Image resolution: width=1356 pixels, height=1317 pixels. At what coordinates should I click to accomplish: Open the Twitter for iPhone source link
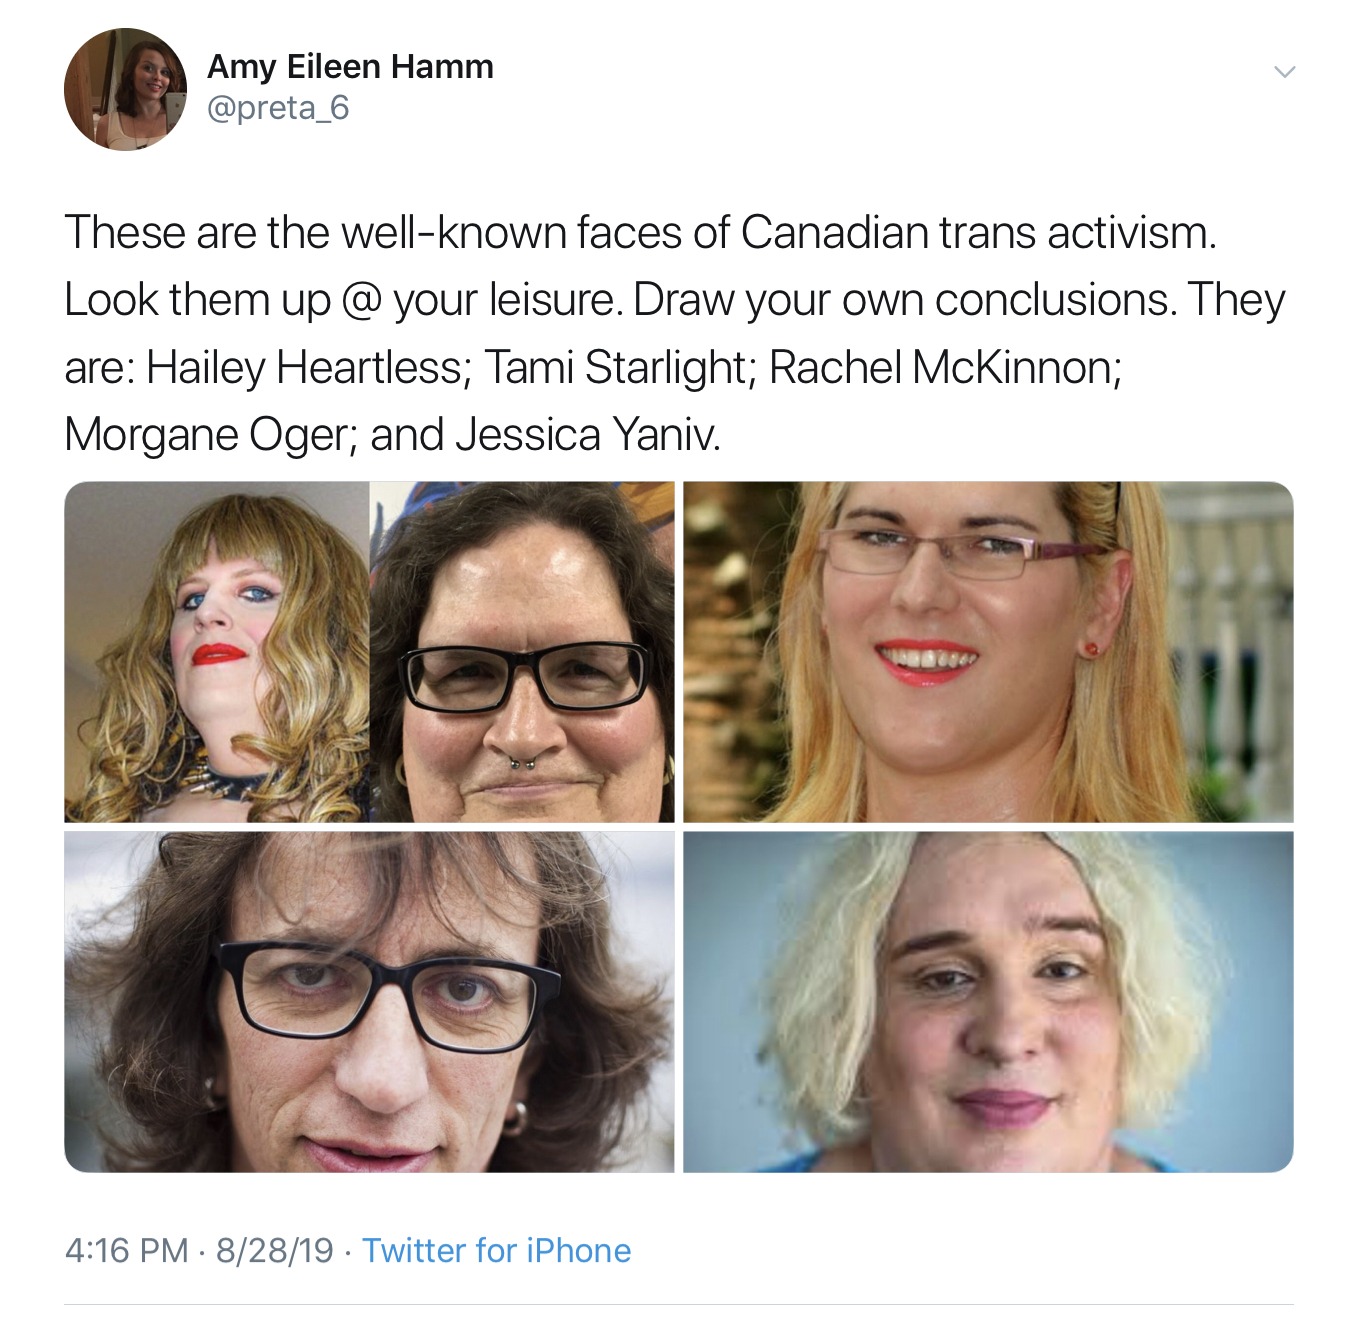pyautogui.click(x=496, y=1250)
